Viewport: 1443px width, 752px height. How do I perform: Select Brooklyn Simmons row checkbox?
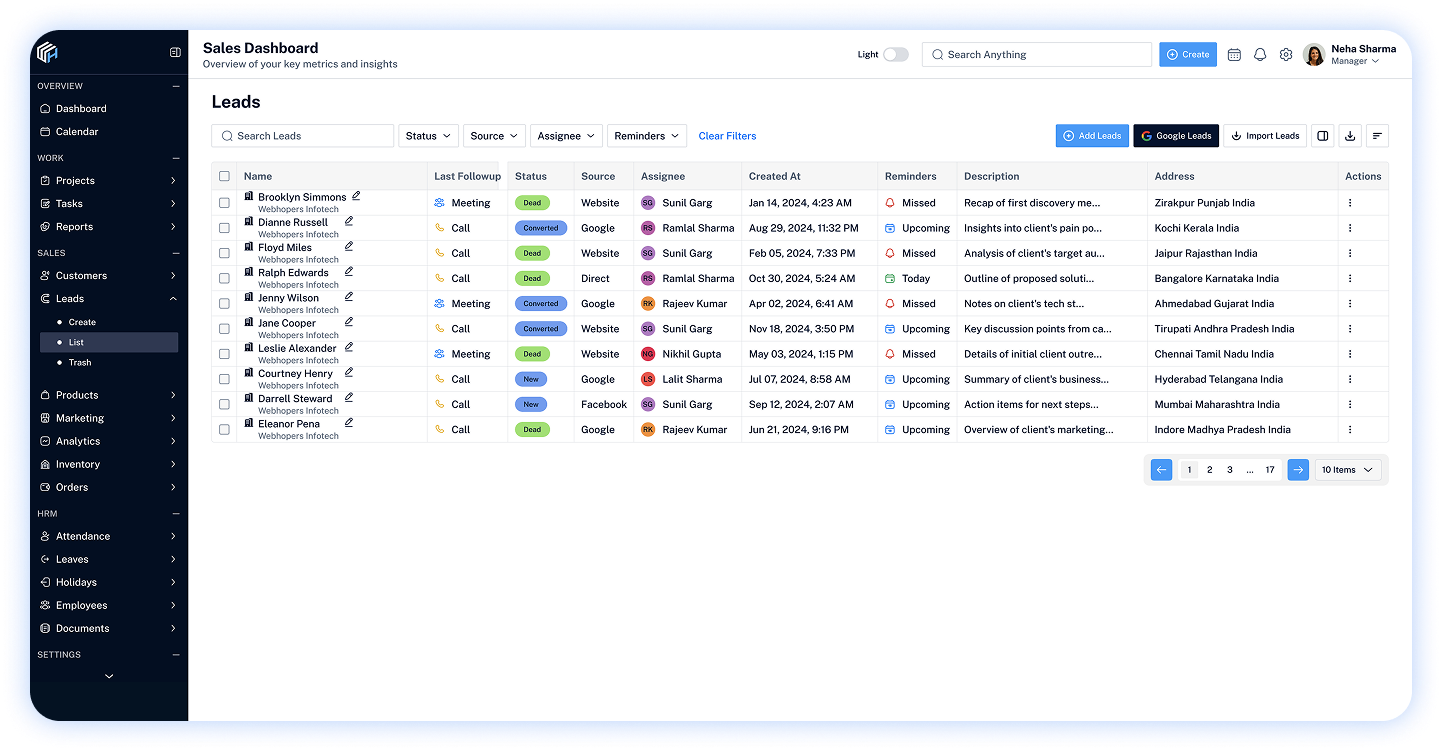(x=224, y=203)
